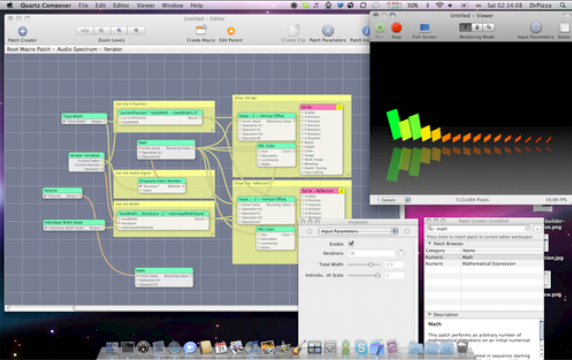Open the Custom size dropdown in Viewer
572x360 pixels.
[x=394, y=200]
